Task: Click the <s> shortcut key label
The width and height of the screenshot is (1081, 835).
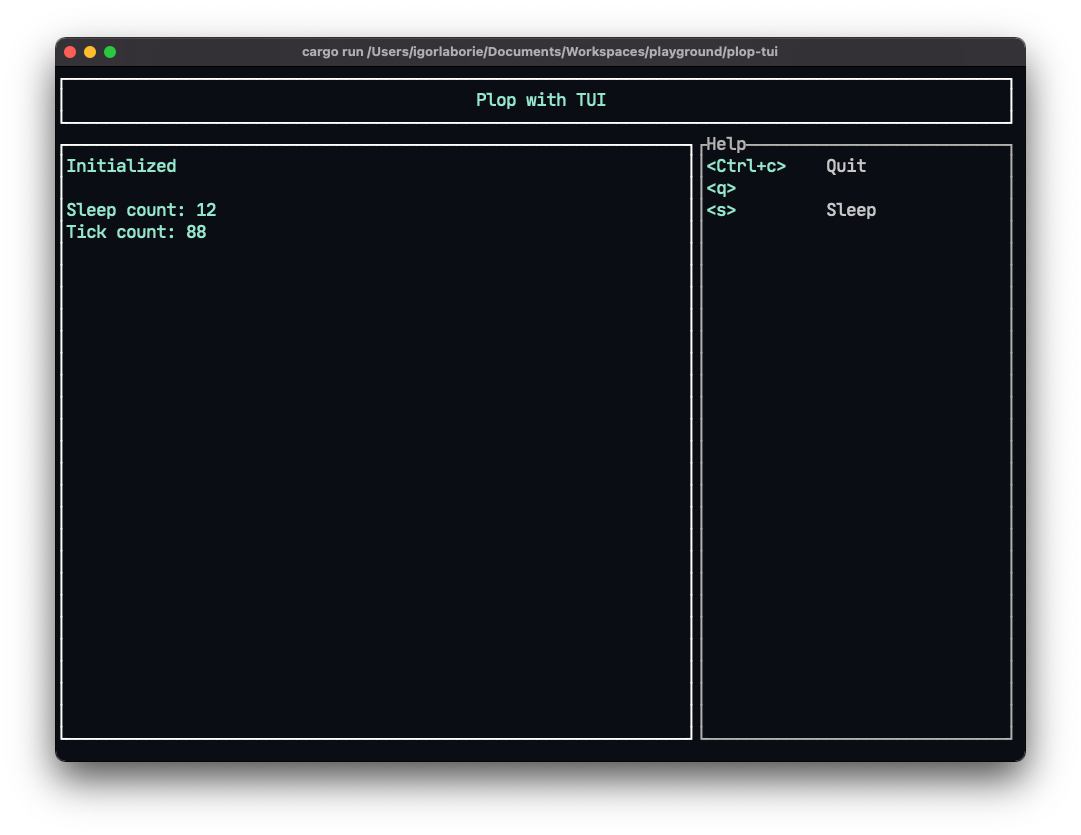Action: pyautogui.click(x=721, y=210)
